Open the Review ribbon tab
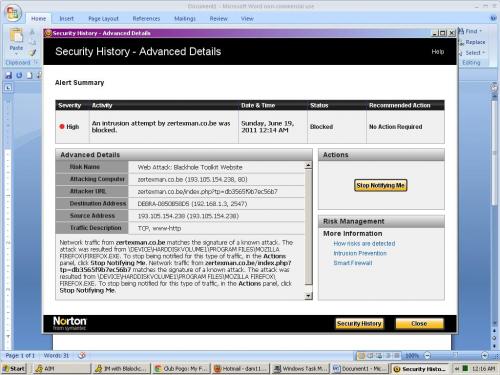The width and height of the screenshot is (500, 375). [218, 19]
